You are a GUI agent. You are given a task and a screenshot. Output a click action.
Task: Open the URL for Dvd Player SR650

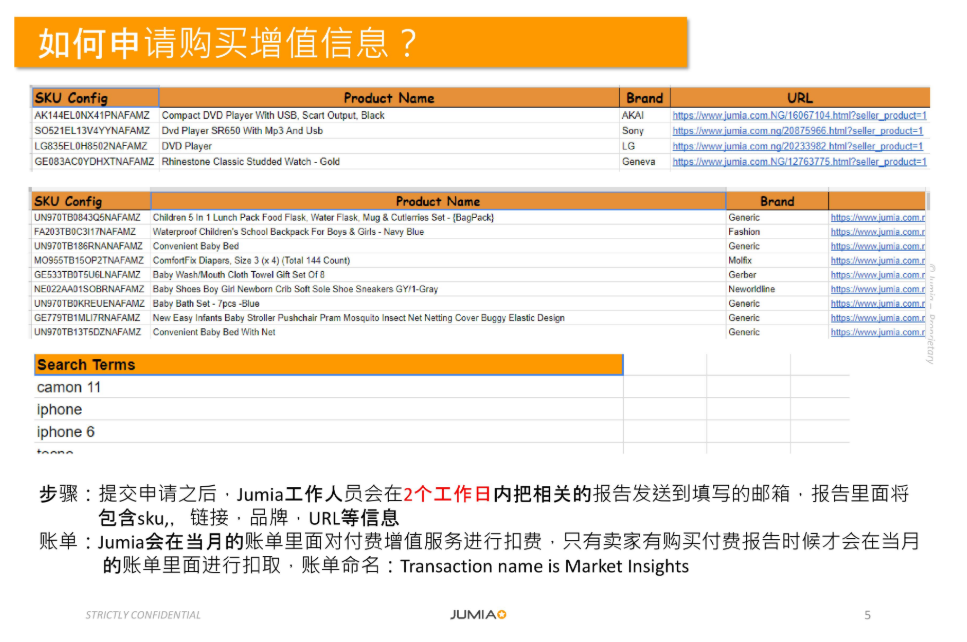pos(797,131)
